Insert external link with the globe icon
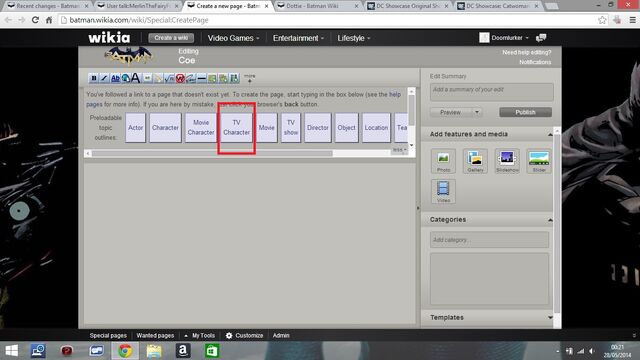The height and width of the screenshot is (360, 640). tap(126, 78)
